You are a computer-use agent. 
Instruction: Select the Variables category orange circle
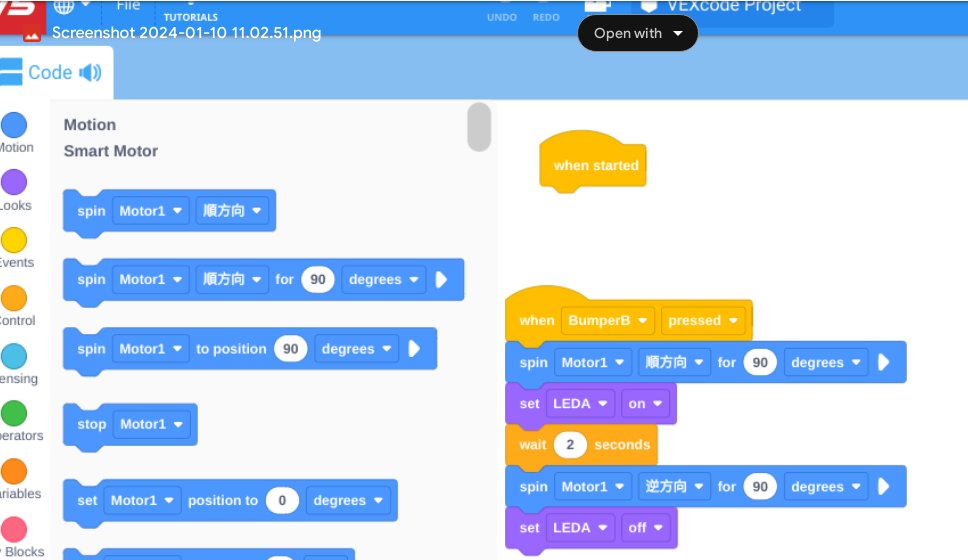[x=14, y=471]
